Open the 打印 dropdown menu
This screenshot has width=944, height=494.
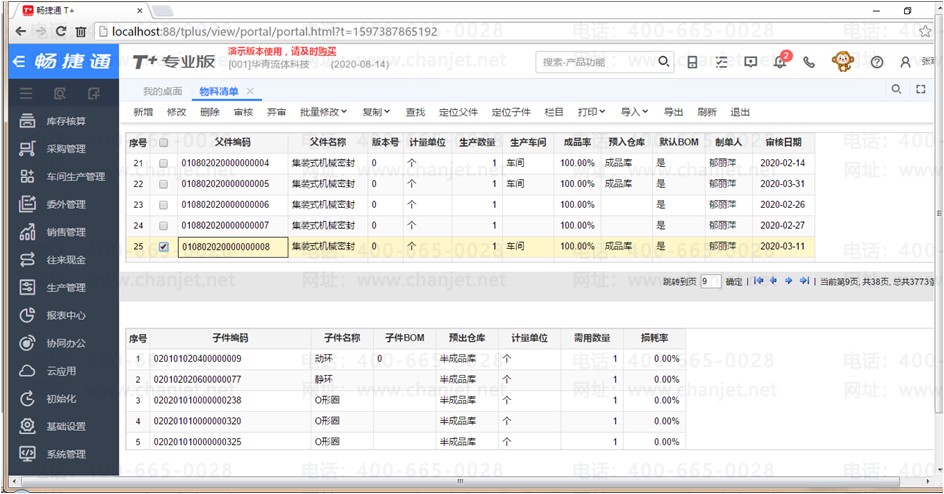pyautogui.click(x=592, y=112)
